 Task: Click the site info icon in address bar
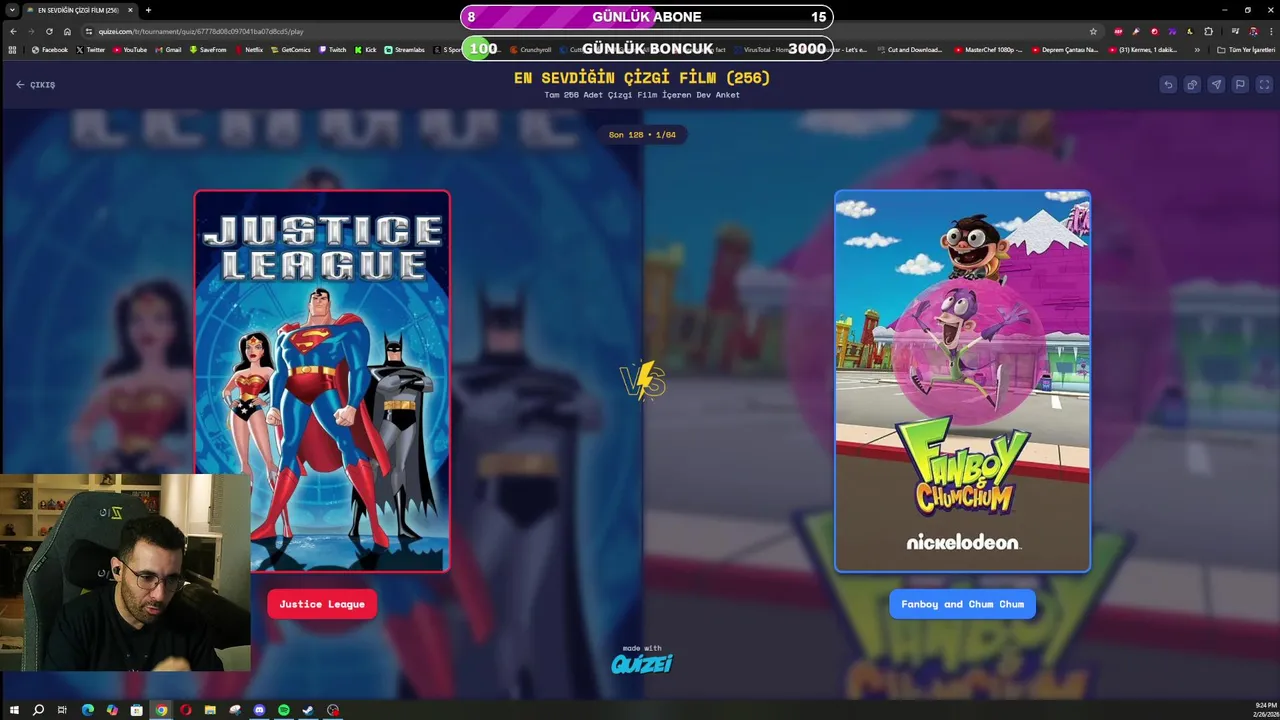tap(89, 31)
